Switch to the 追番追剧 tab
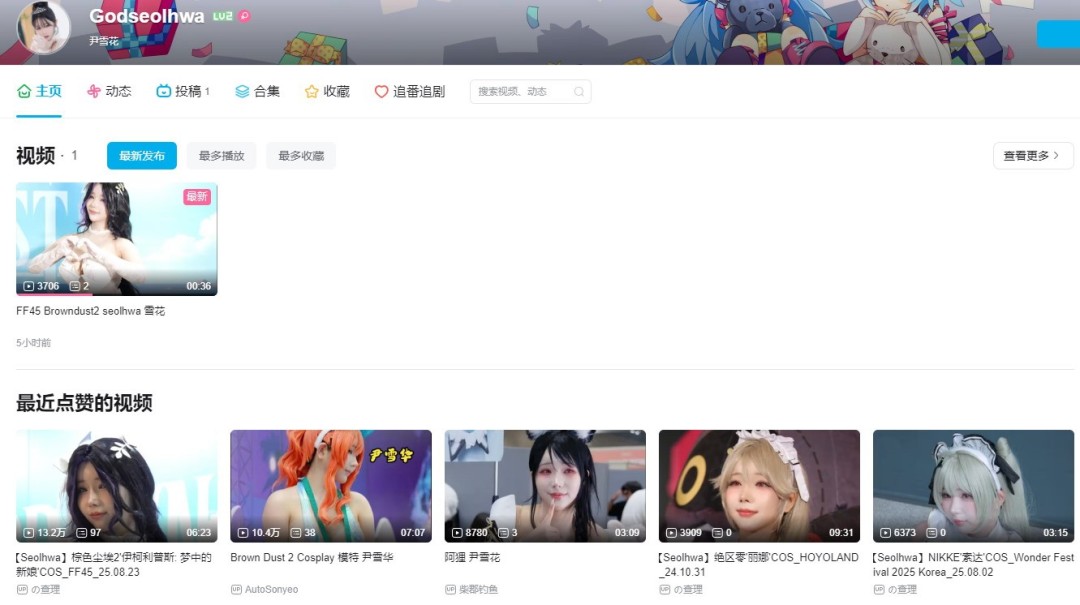The width and height of the screenshot is (1080, 605). [x=409, y=91]
